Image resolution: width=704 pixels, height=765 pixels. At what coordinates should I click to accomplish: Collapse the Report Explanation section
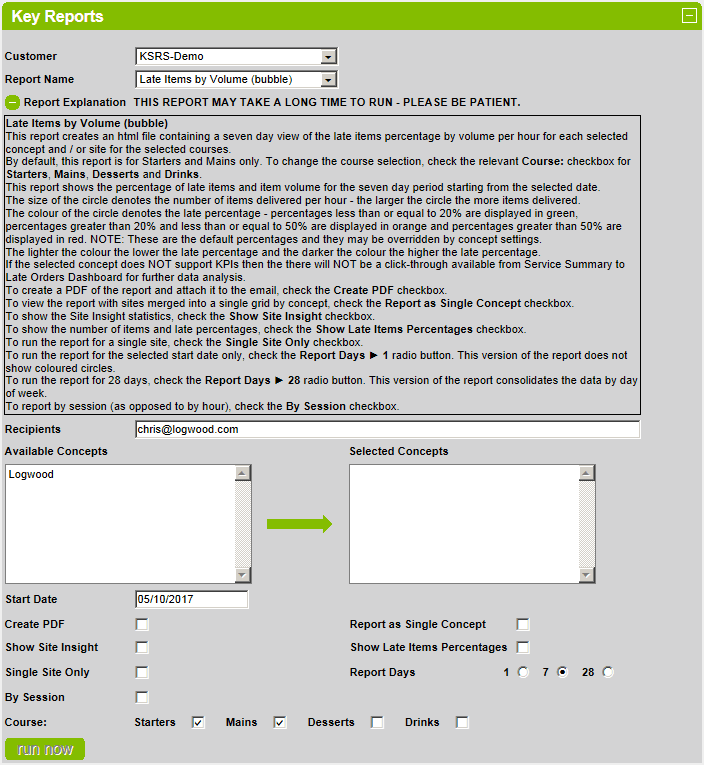(x=12, y=102)
